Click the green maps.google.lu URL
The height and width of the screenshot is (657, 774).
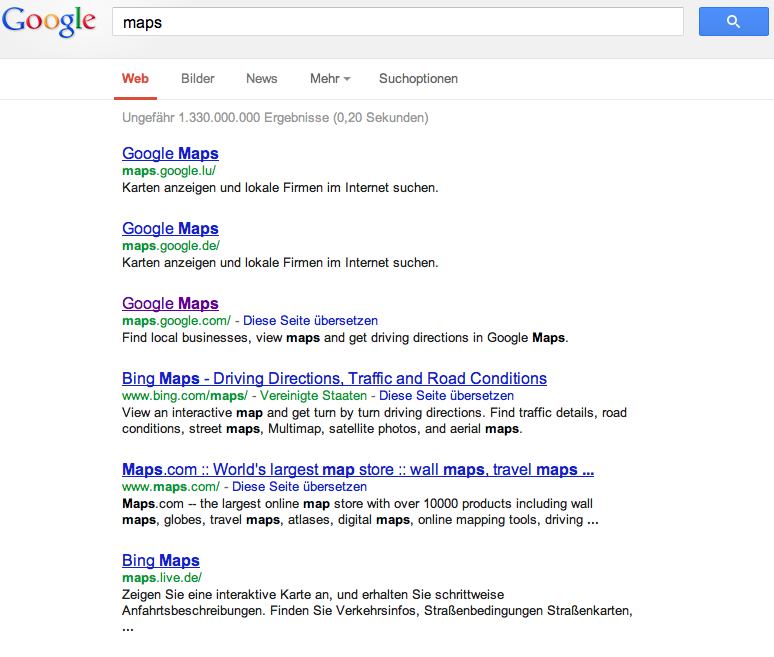click(169, 171)
